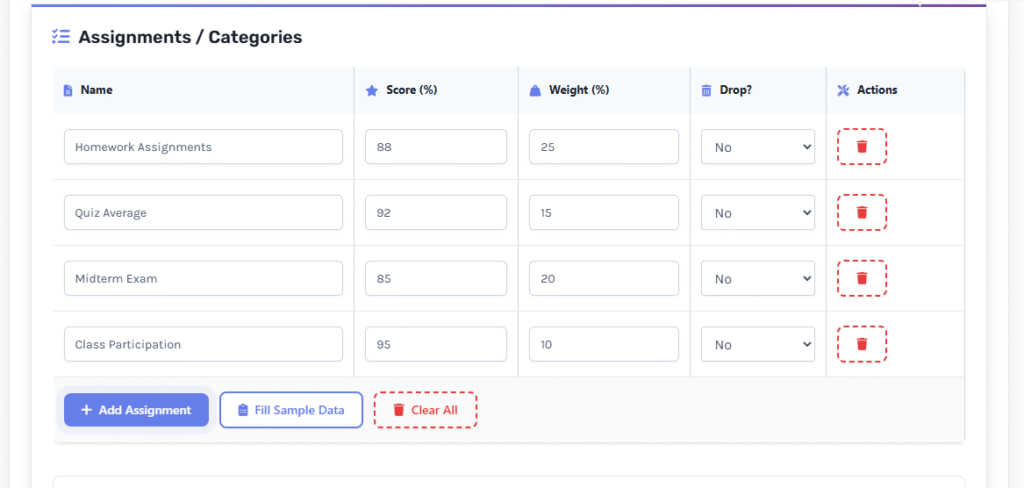Edit the Class Participation name field

coord(203,344)
